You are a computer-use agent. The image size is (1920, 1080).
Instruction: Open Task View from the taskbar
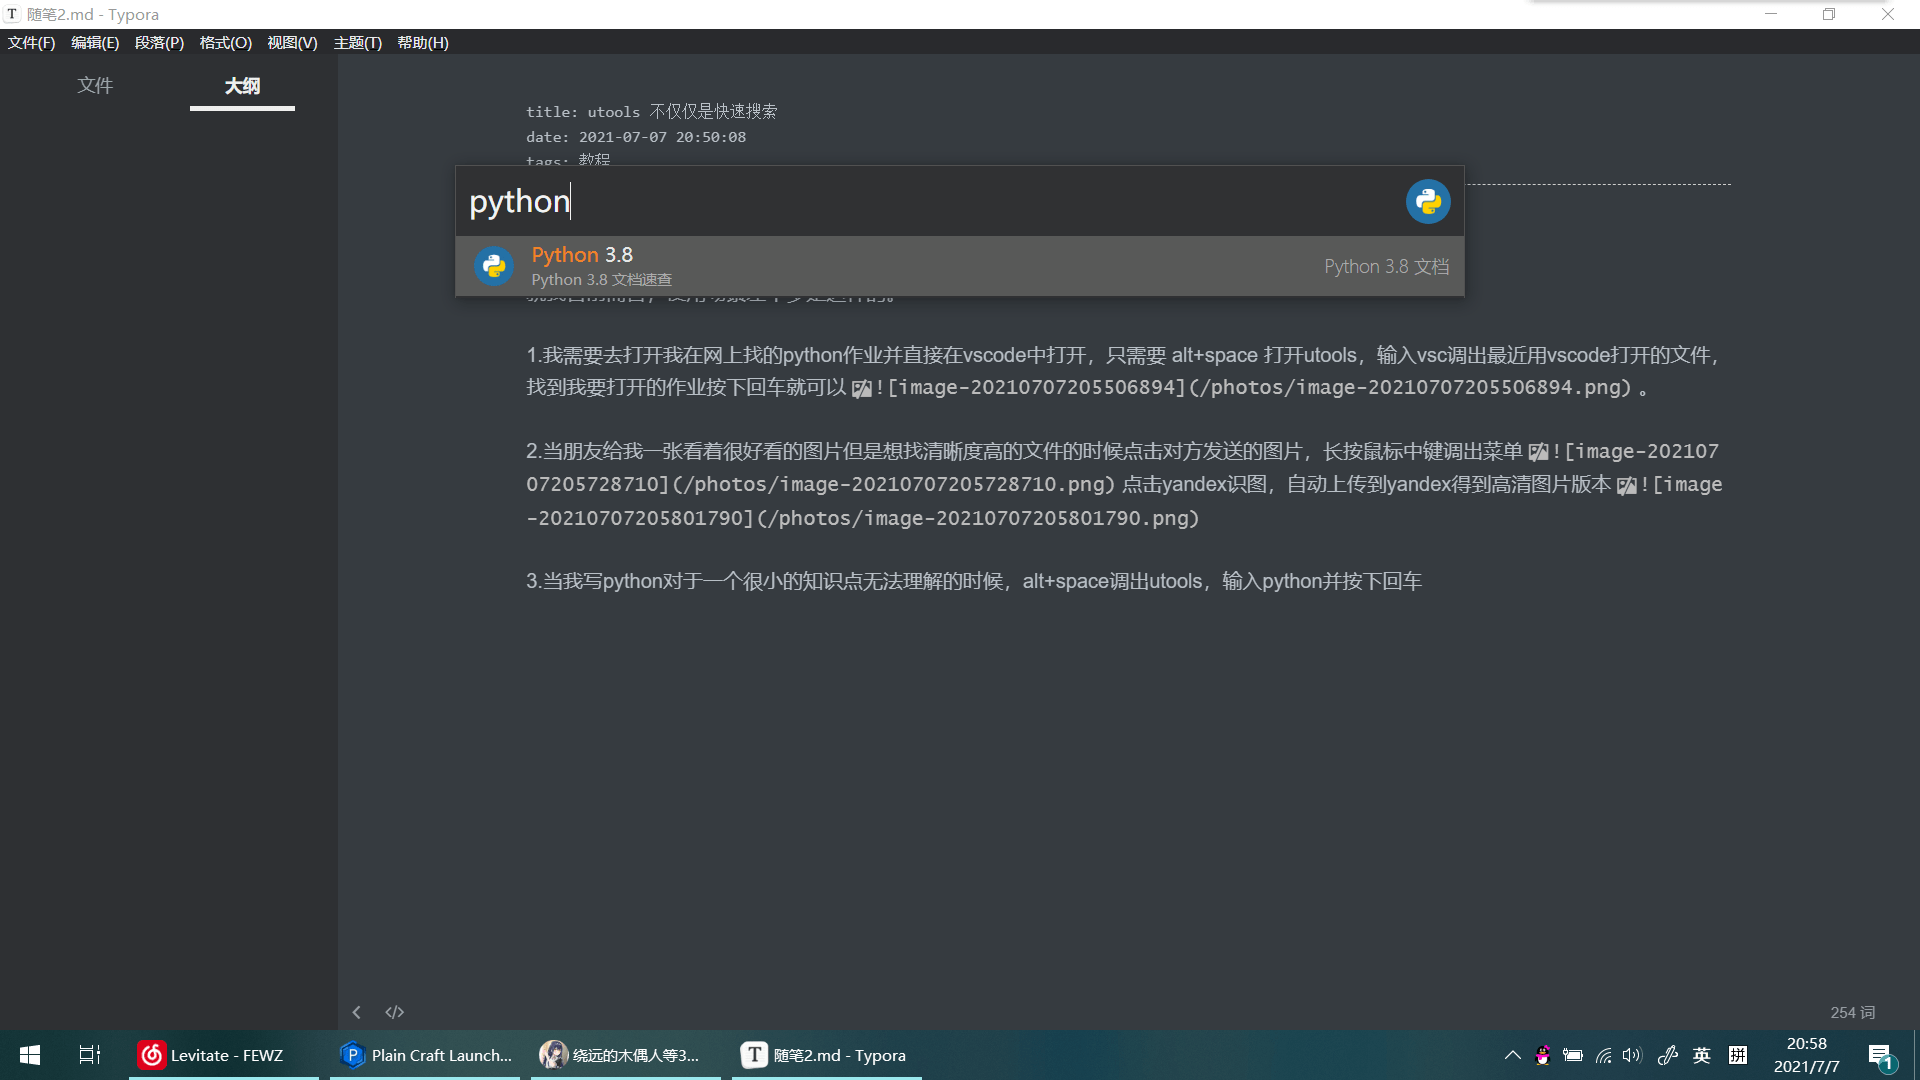pos(90,1055)
